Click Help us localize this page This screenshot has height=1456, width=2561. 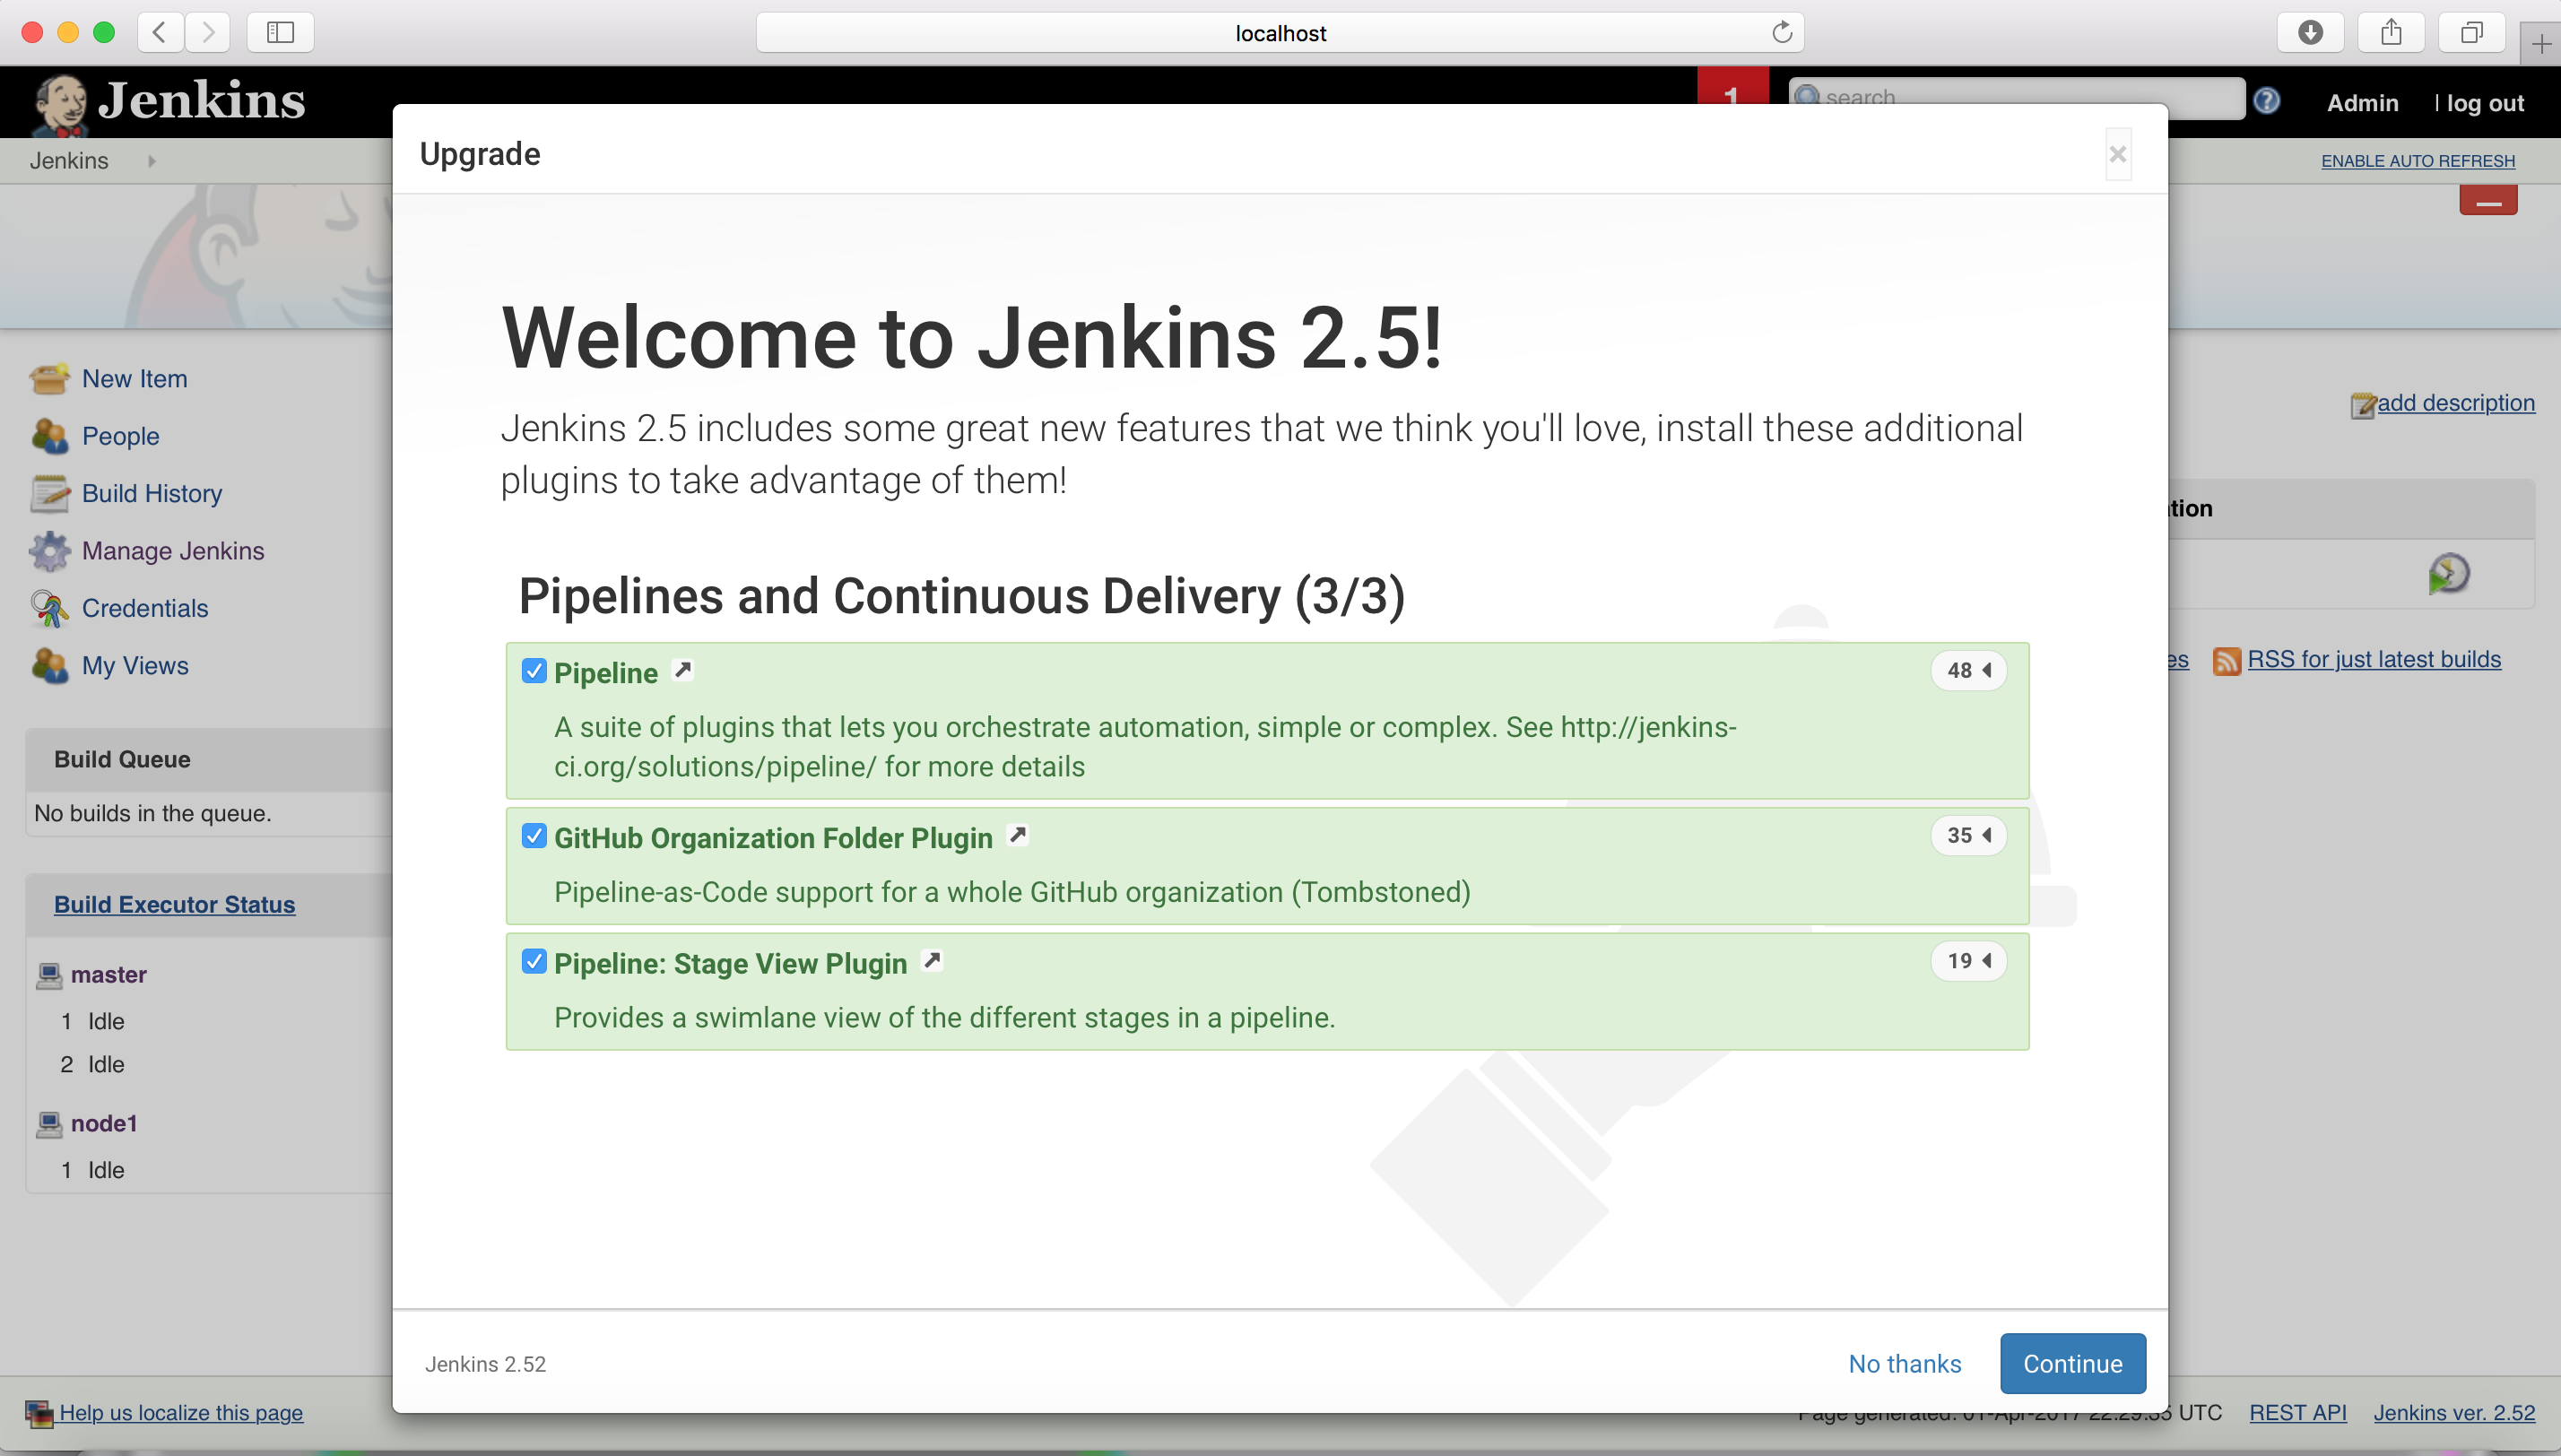pyautogui.click(x=180, y=1412)
